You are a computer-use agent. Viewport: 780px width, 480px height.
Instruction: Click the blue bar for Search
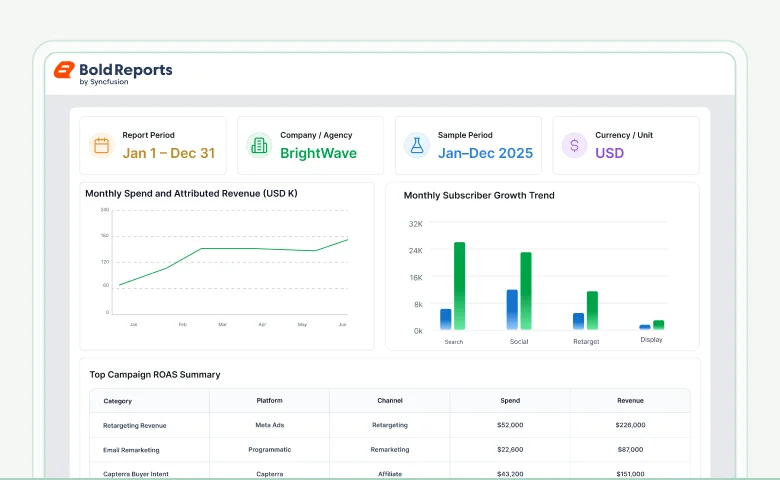click(446, 319)
